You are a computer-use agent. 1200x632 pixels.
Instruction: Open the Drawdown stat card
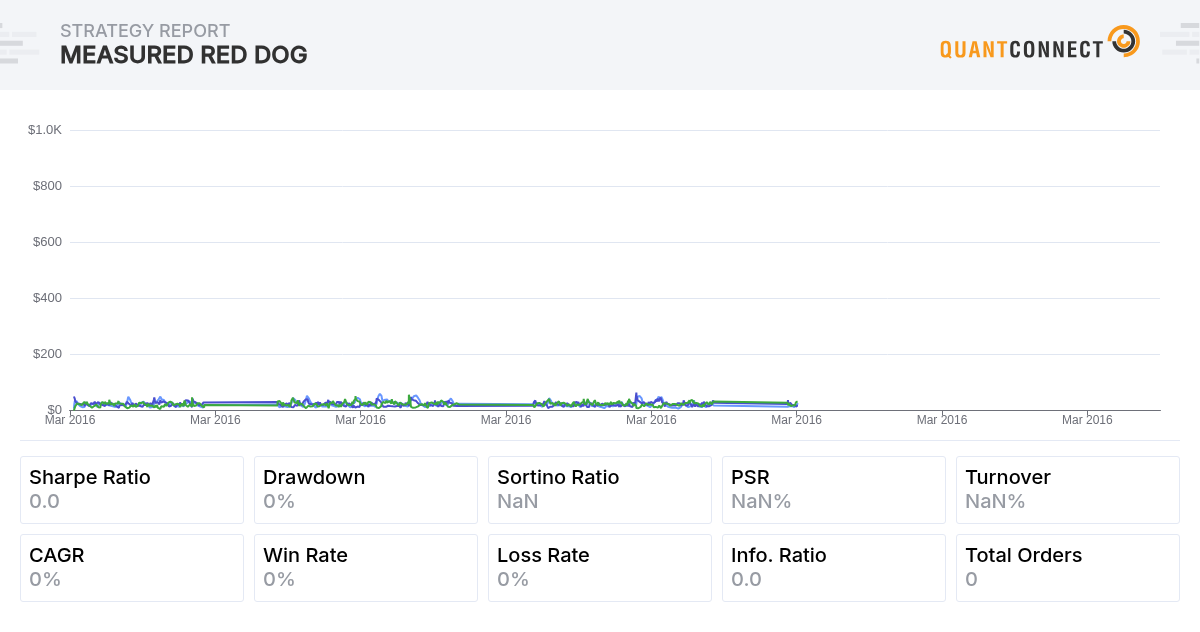click(x=366, y=490)
